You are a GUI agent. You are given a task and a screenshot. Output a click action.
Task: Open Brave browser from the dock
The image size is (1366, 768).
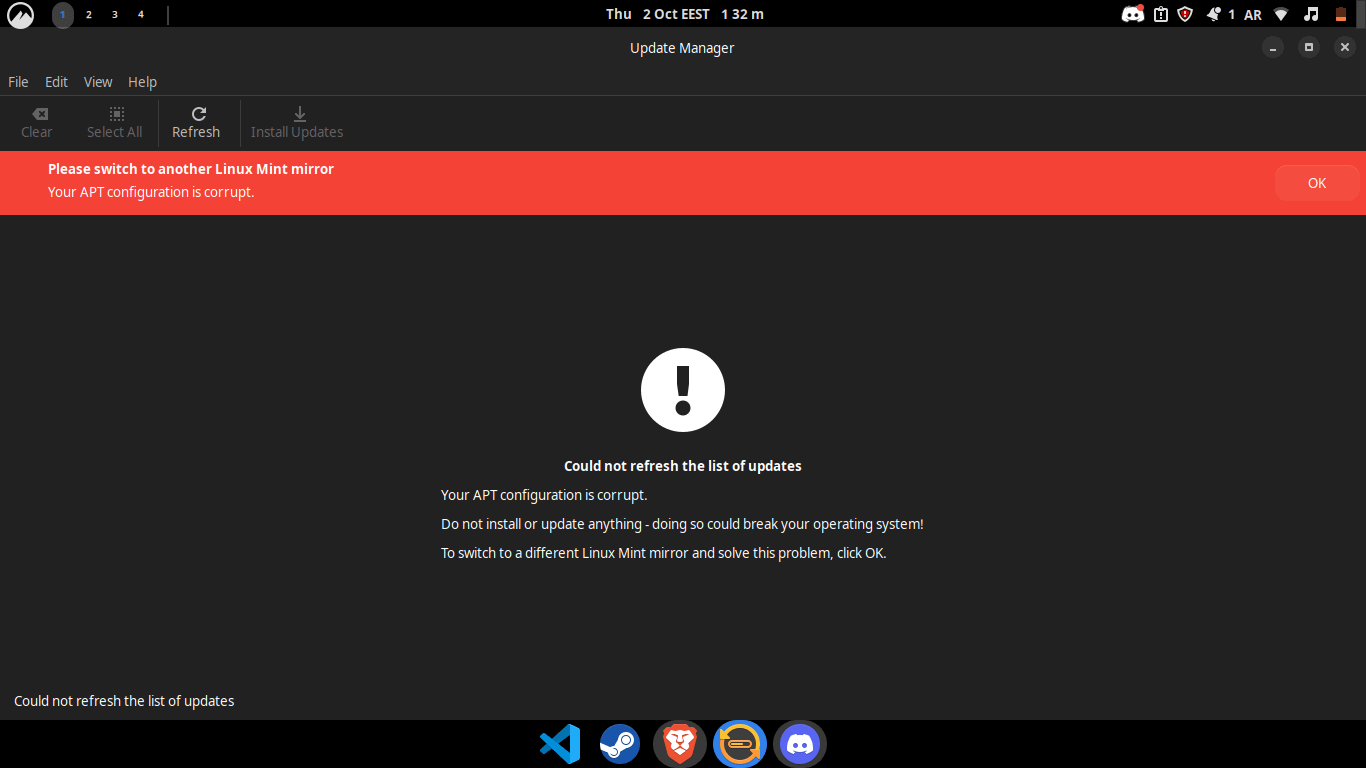tap(680, 744)
